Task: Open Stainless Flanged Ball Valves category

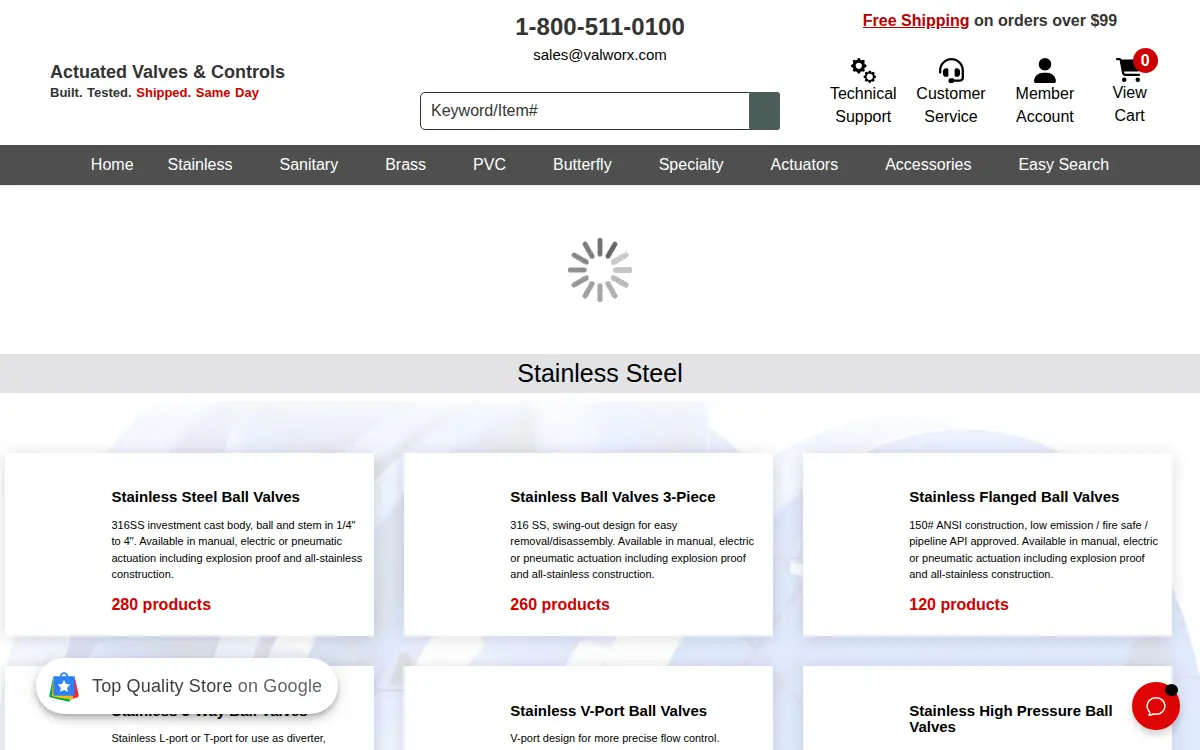Action: pyautogui.click(x=1014, y=497)
